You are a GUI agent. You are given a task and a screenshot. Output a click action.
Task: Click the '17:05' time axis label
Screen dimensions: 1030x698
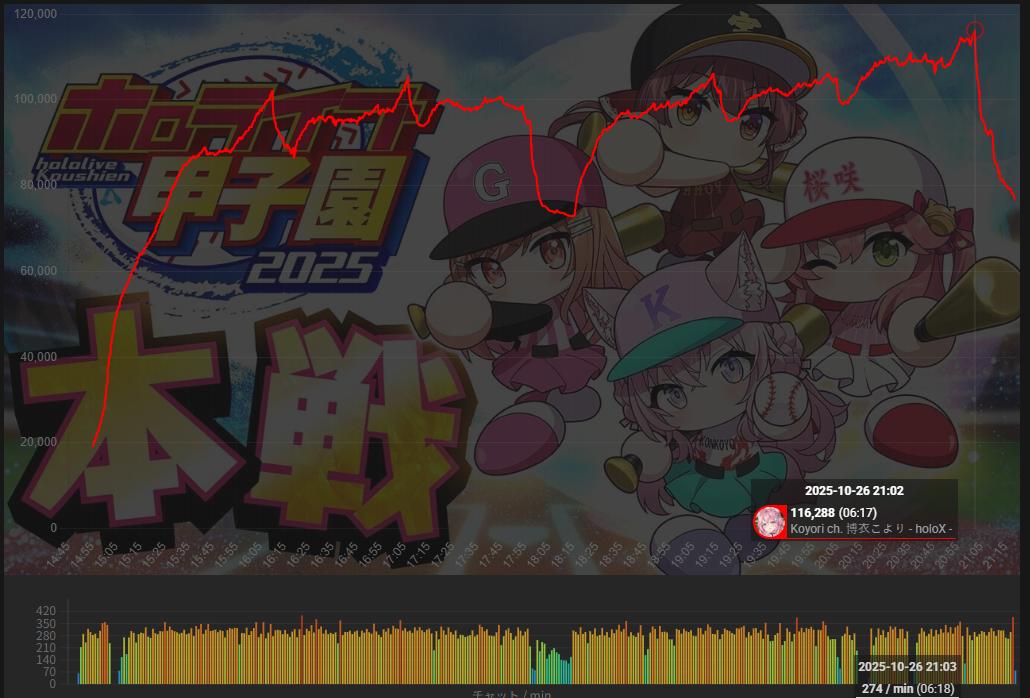click(394, 555)
